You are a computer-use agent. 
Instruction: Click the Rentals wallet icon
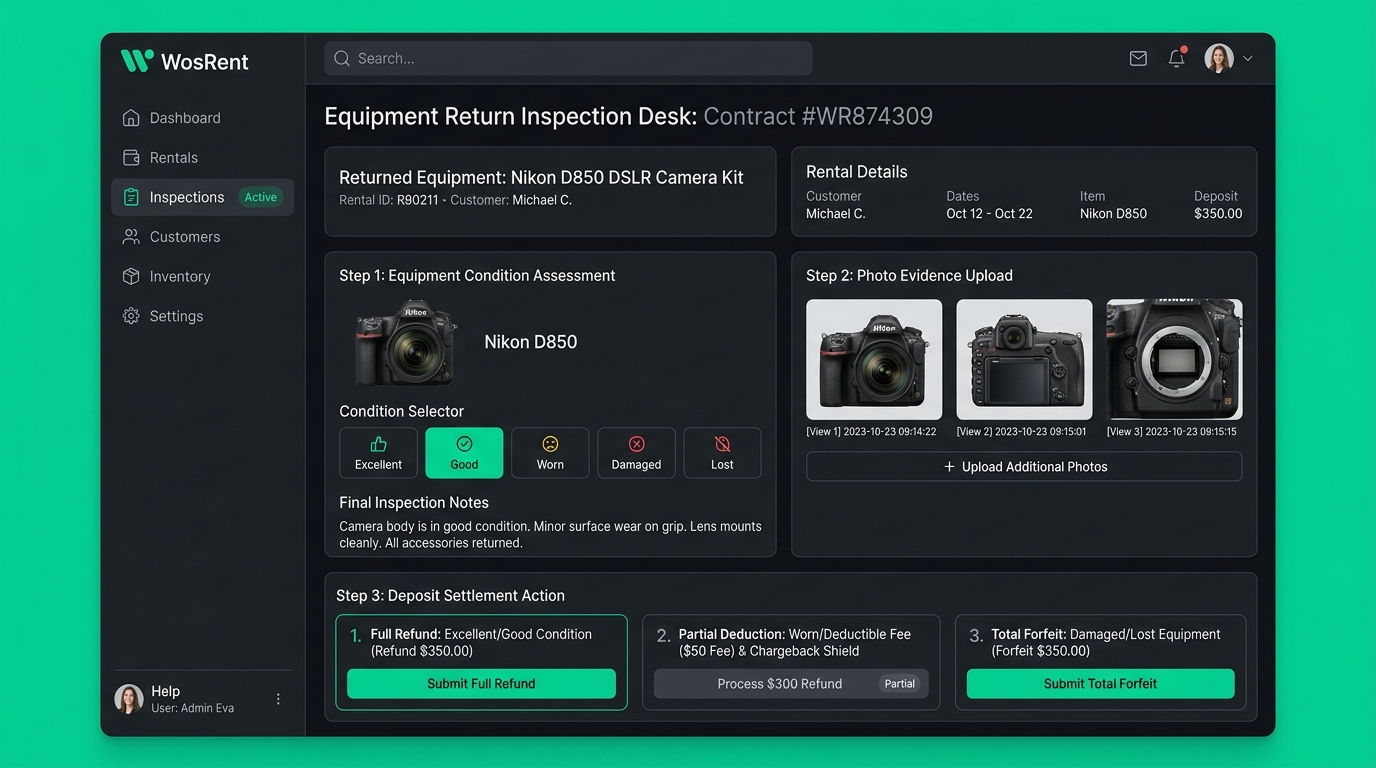131,158
